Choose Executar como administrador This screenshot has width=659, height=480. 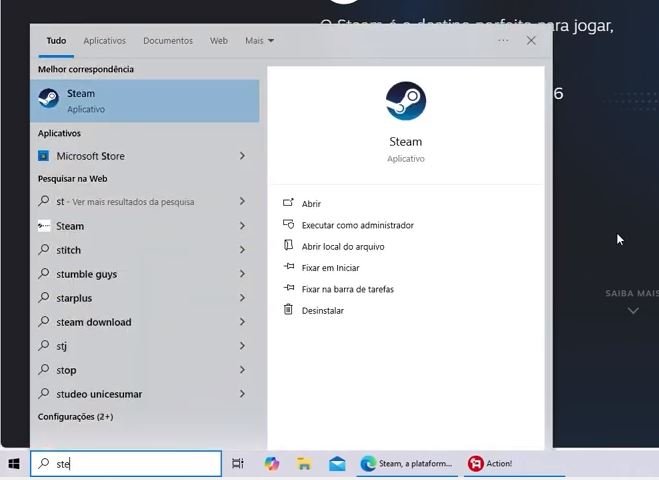point(358,225)
